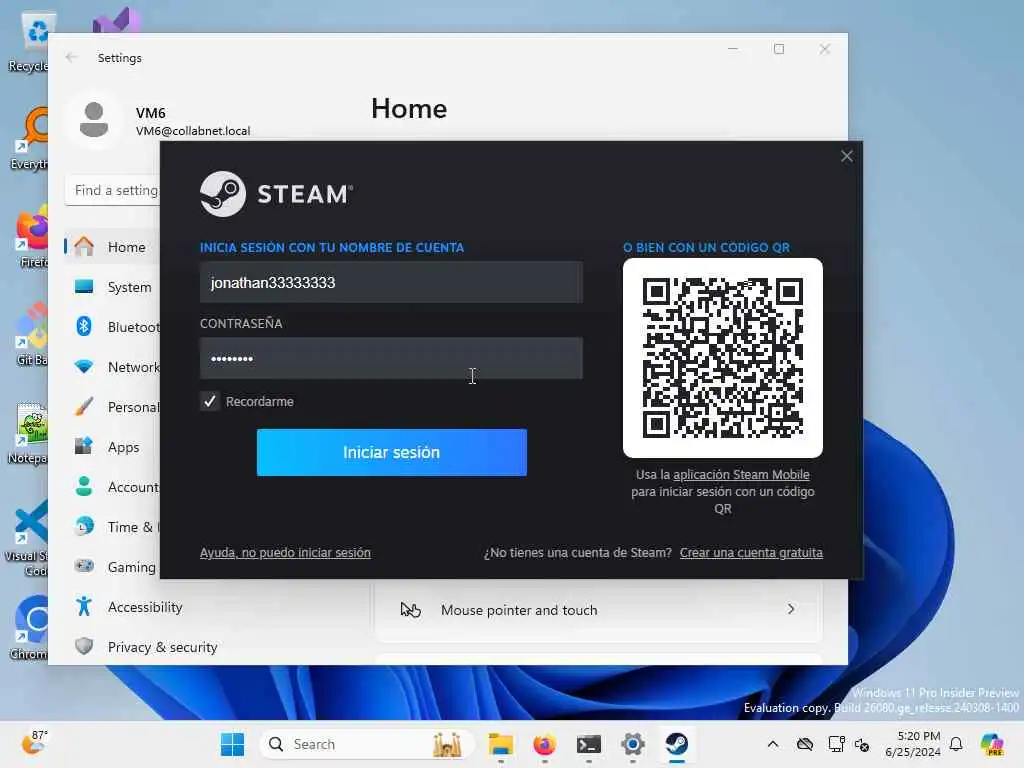This screenshot has width=1024, height=768.
Task: Open Terminal from the taskbar
Action: point(588,744)
